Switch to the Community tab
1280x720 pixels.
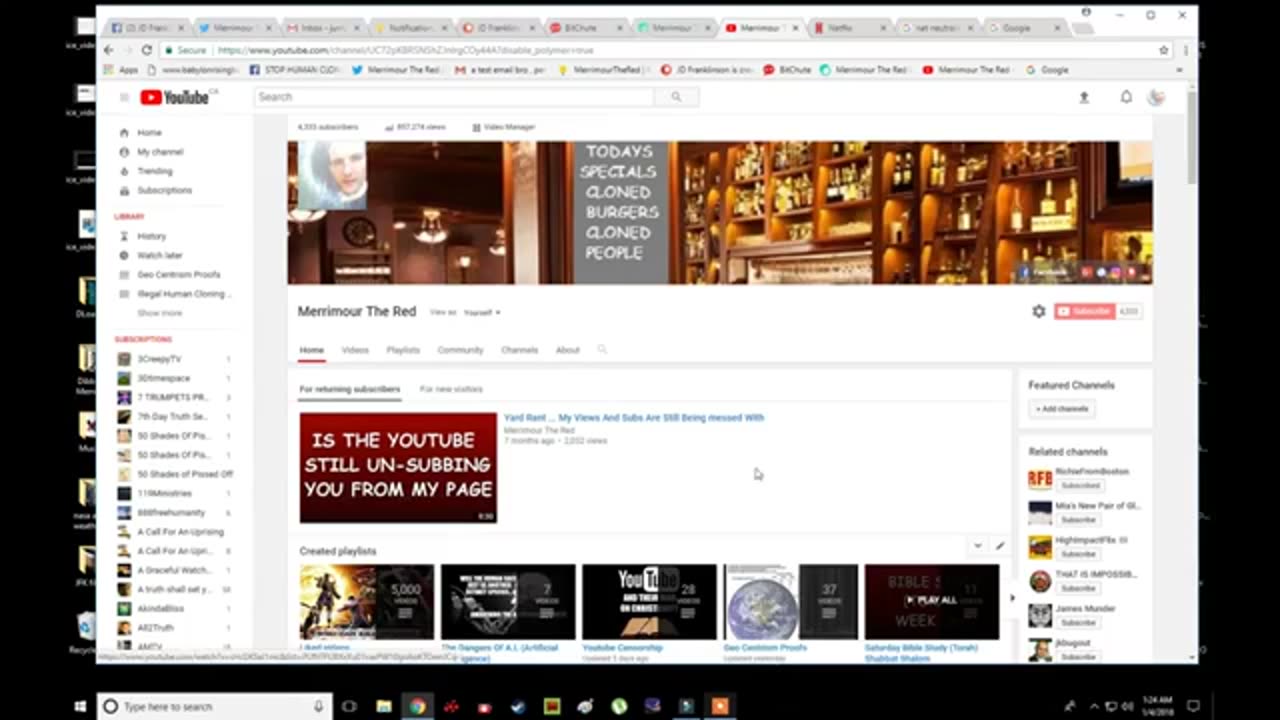460,350
